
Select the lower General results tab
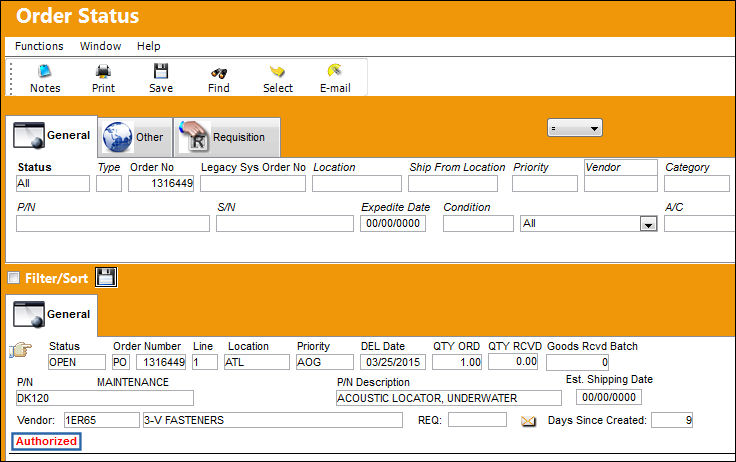coord(52,315)
